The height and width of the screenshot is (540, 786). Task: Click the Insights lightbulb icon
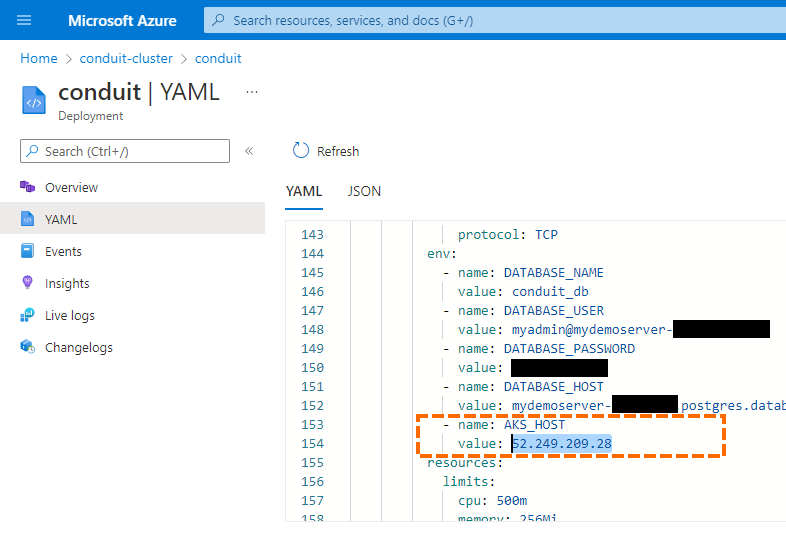(27, 282)
